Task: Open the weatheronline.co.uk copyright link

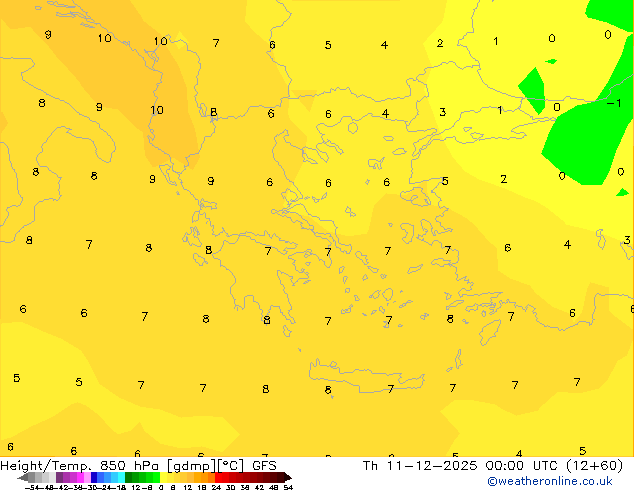Action: [x=550, y=481]
